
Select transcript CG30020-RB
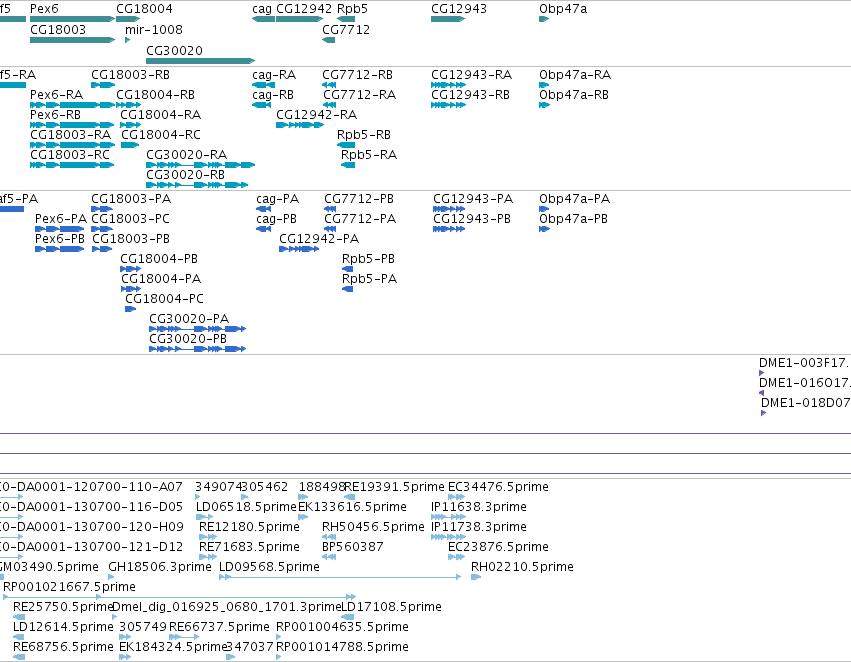tap(186, 175)
